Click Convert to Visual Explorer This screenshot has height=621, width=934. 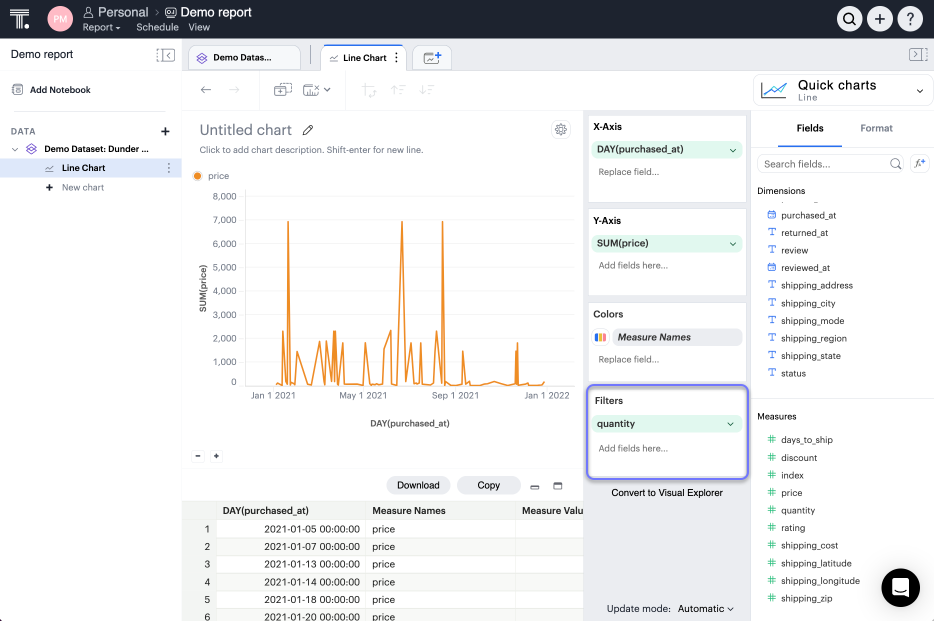tap(667, 492)
